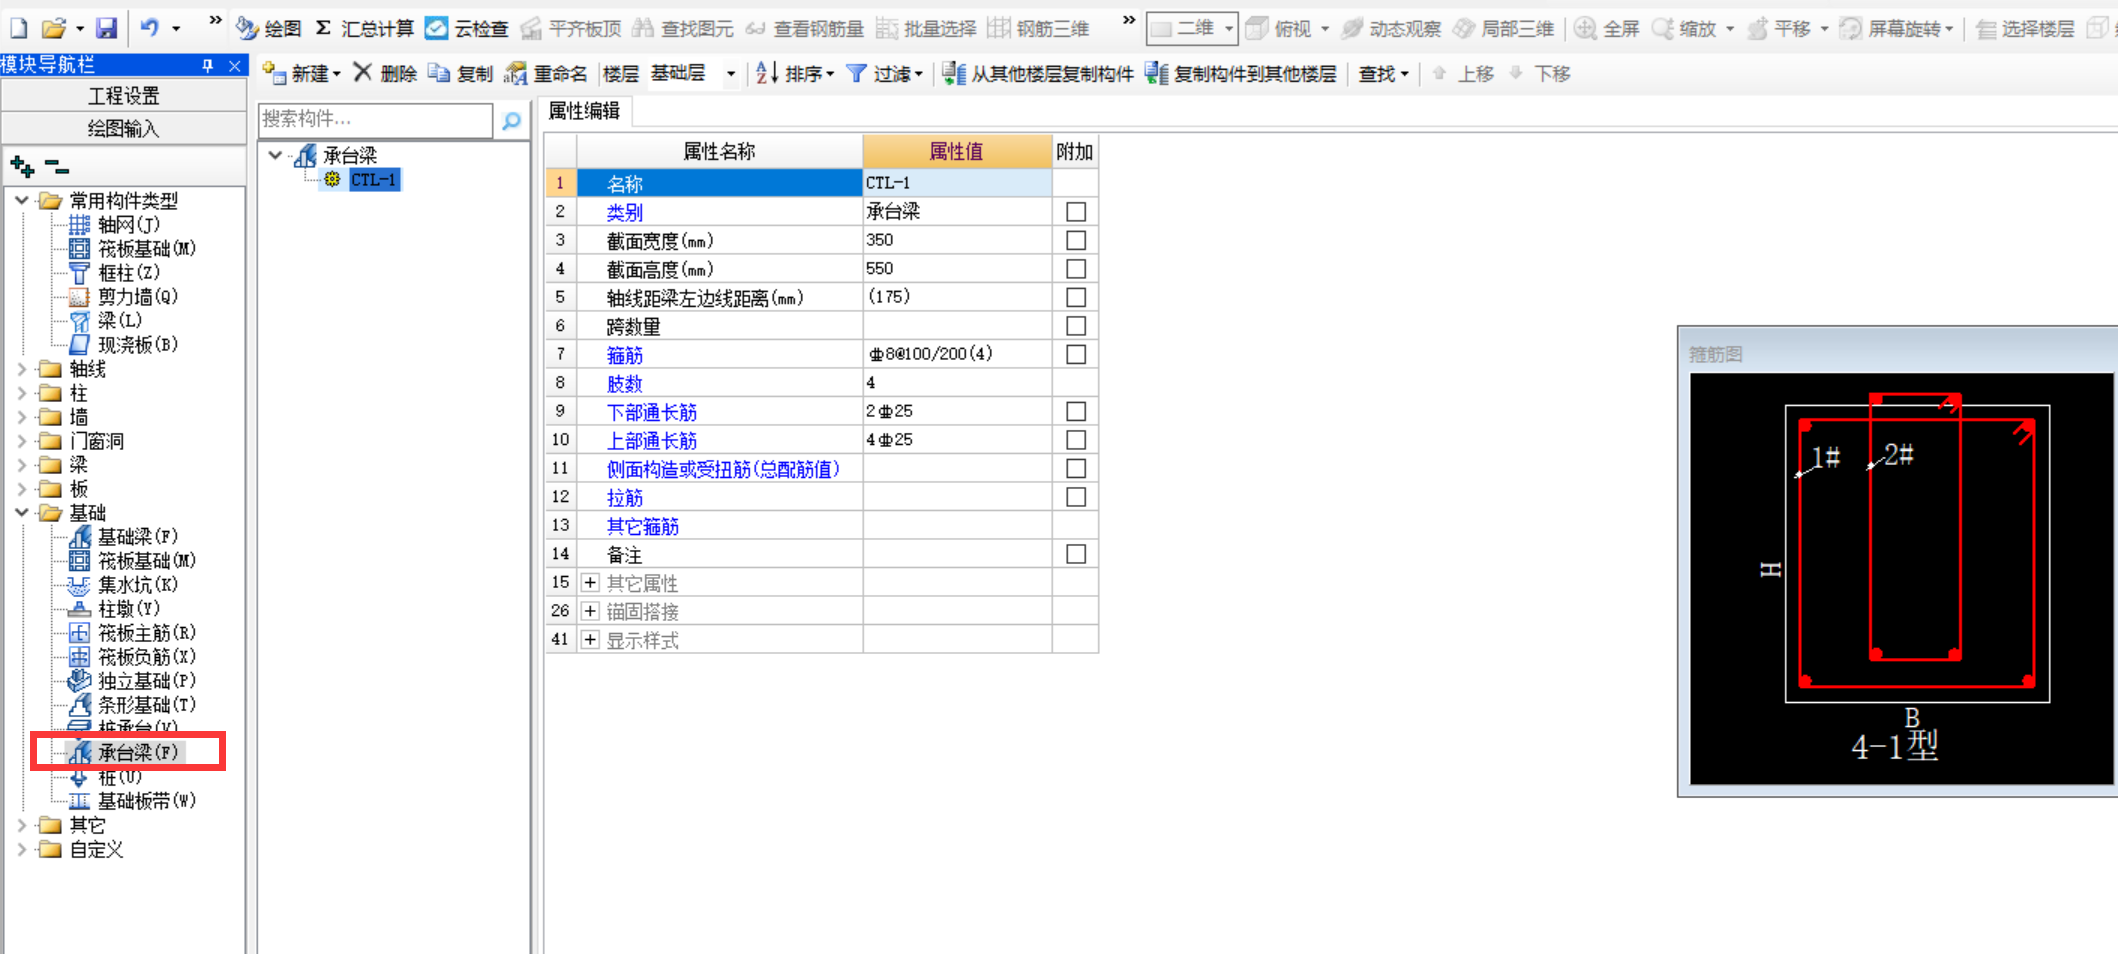Toggle 附加 checkbox for 截面宽度 row
Screen dimensions: 2118x954
(x=1076, y=241)
